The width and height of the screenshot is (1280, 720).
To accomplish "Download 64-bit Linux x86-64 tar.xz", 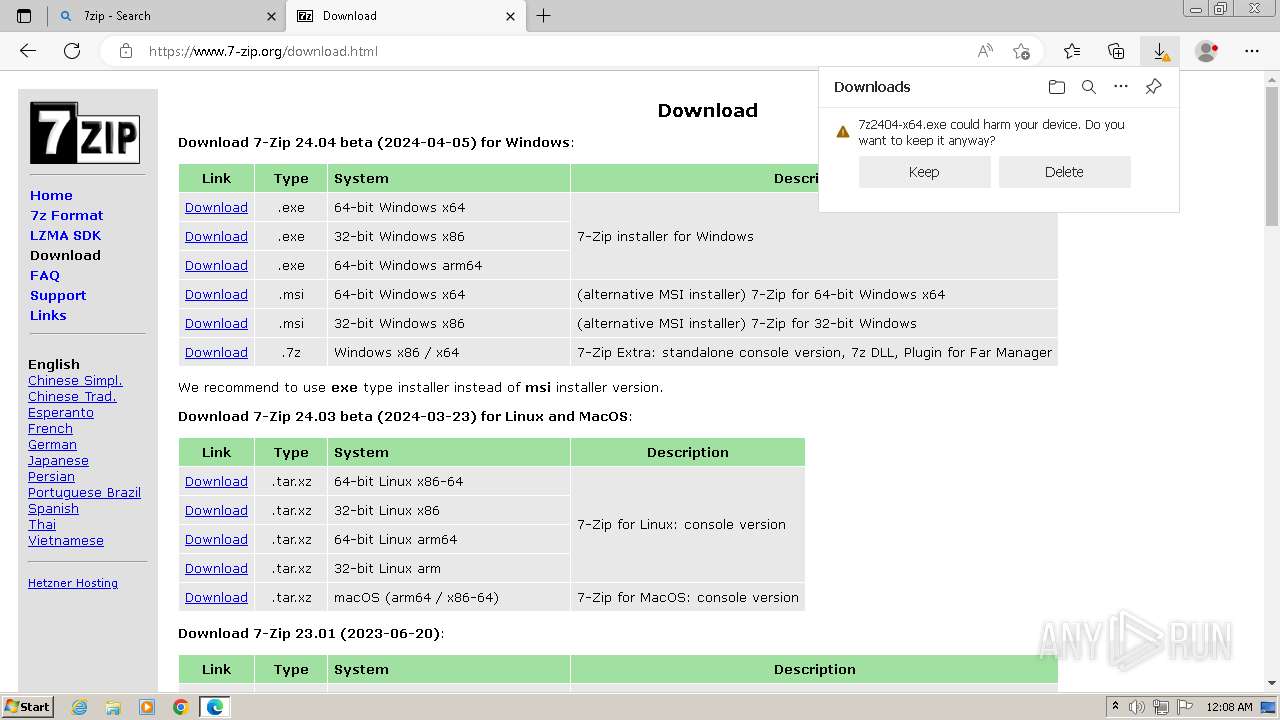I will [216, 482].
